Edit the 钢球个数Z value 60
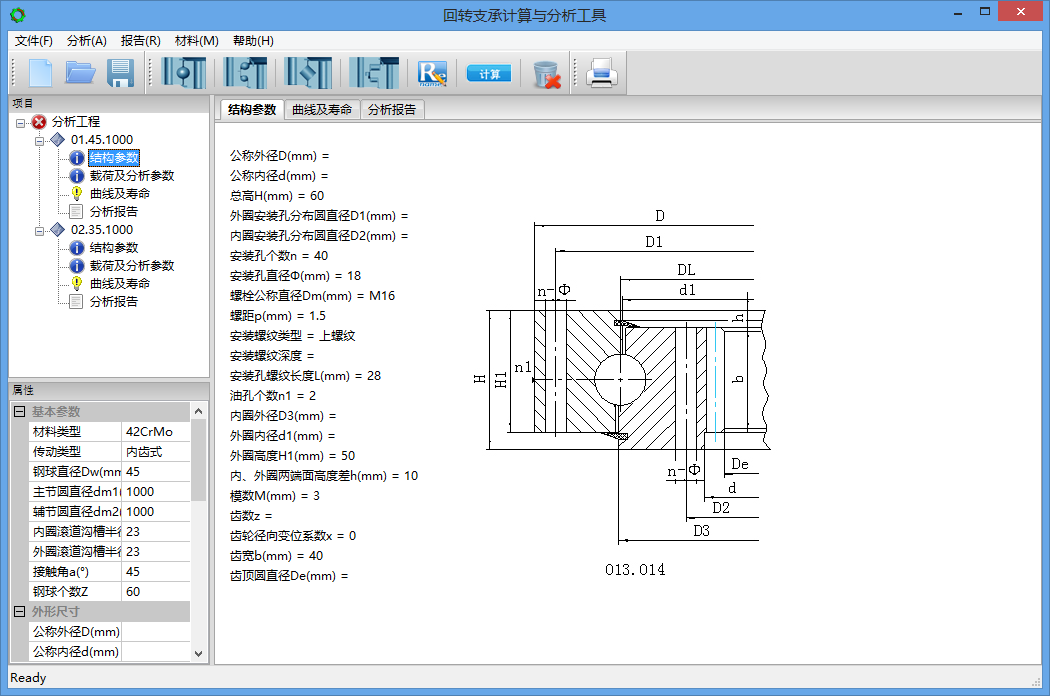Viewport: 1050px width, 696px height. click(155, 592)
